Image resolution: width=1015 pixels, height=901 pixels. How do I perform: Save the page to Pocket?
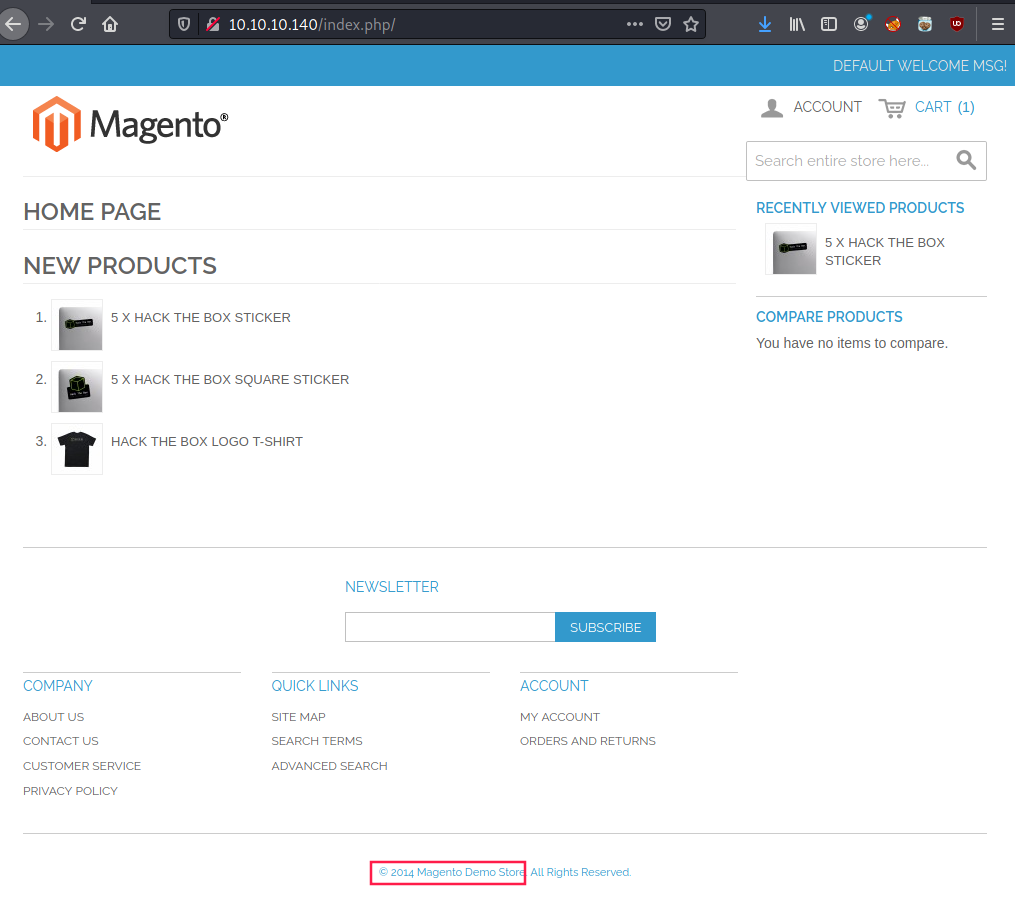[x=663, y=24]
